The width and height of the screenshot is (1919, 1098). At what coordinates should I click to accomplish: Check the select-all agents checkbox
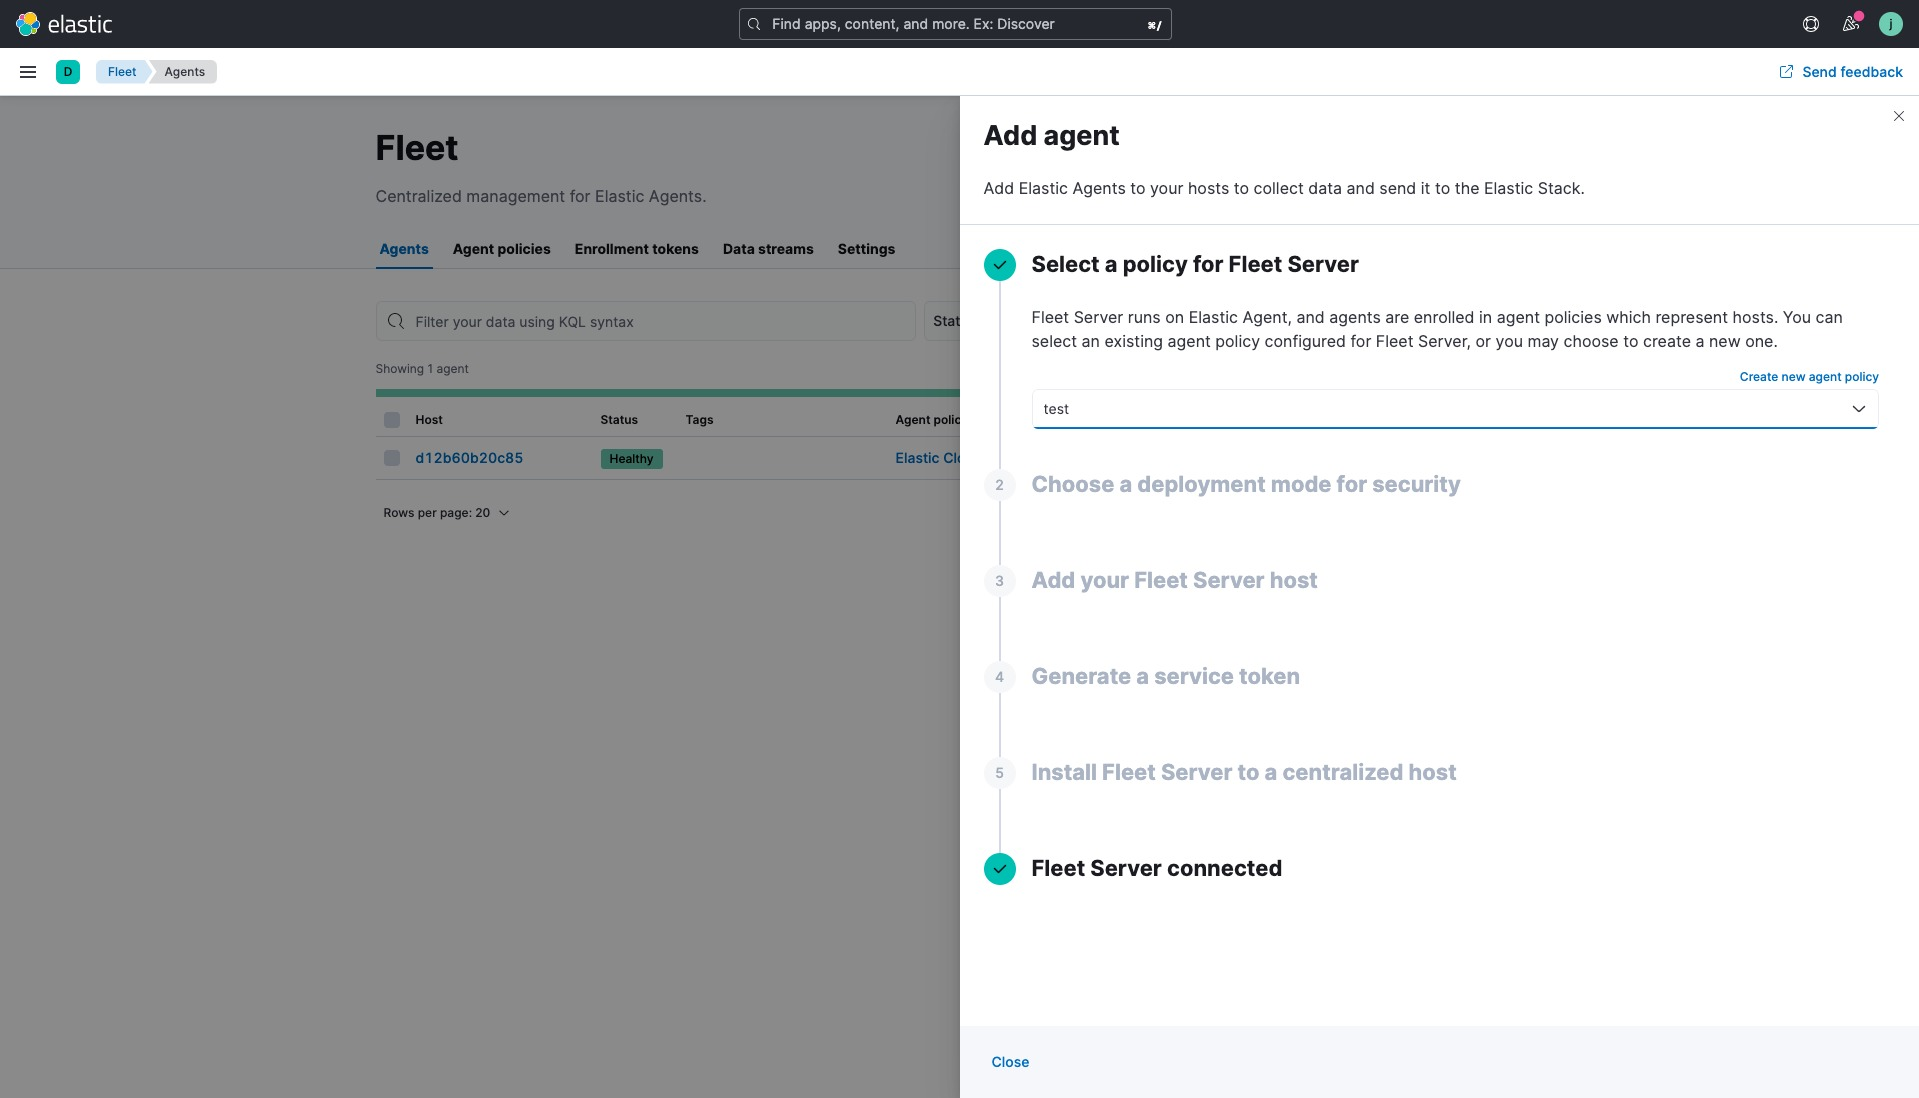click(x=391, y=419)
